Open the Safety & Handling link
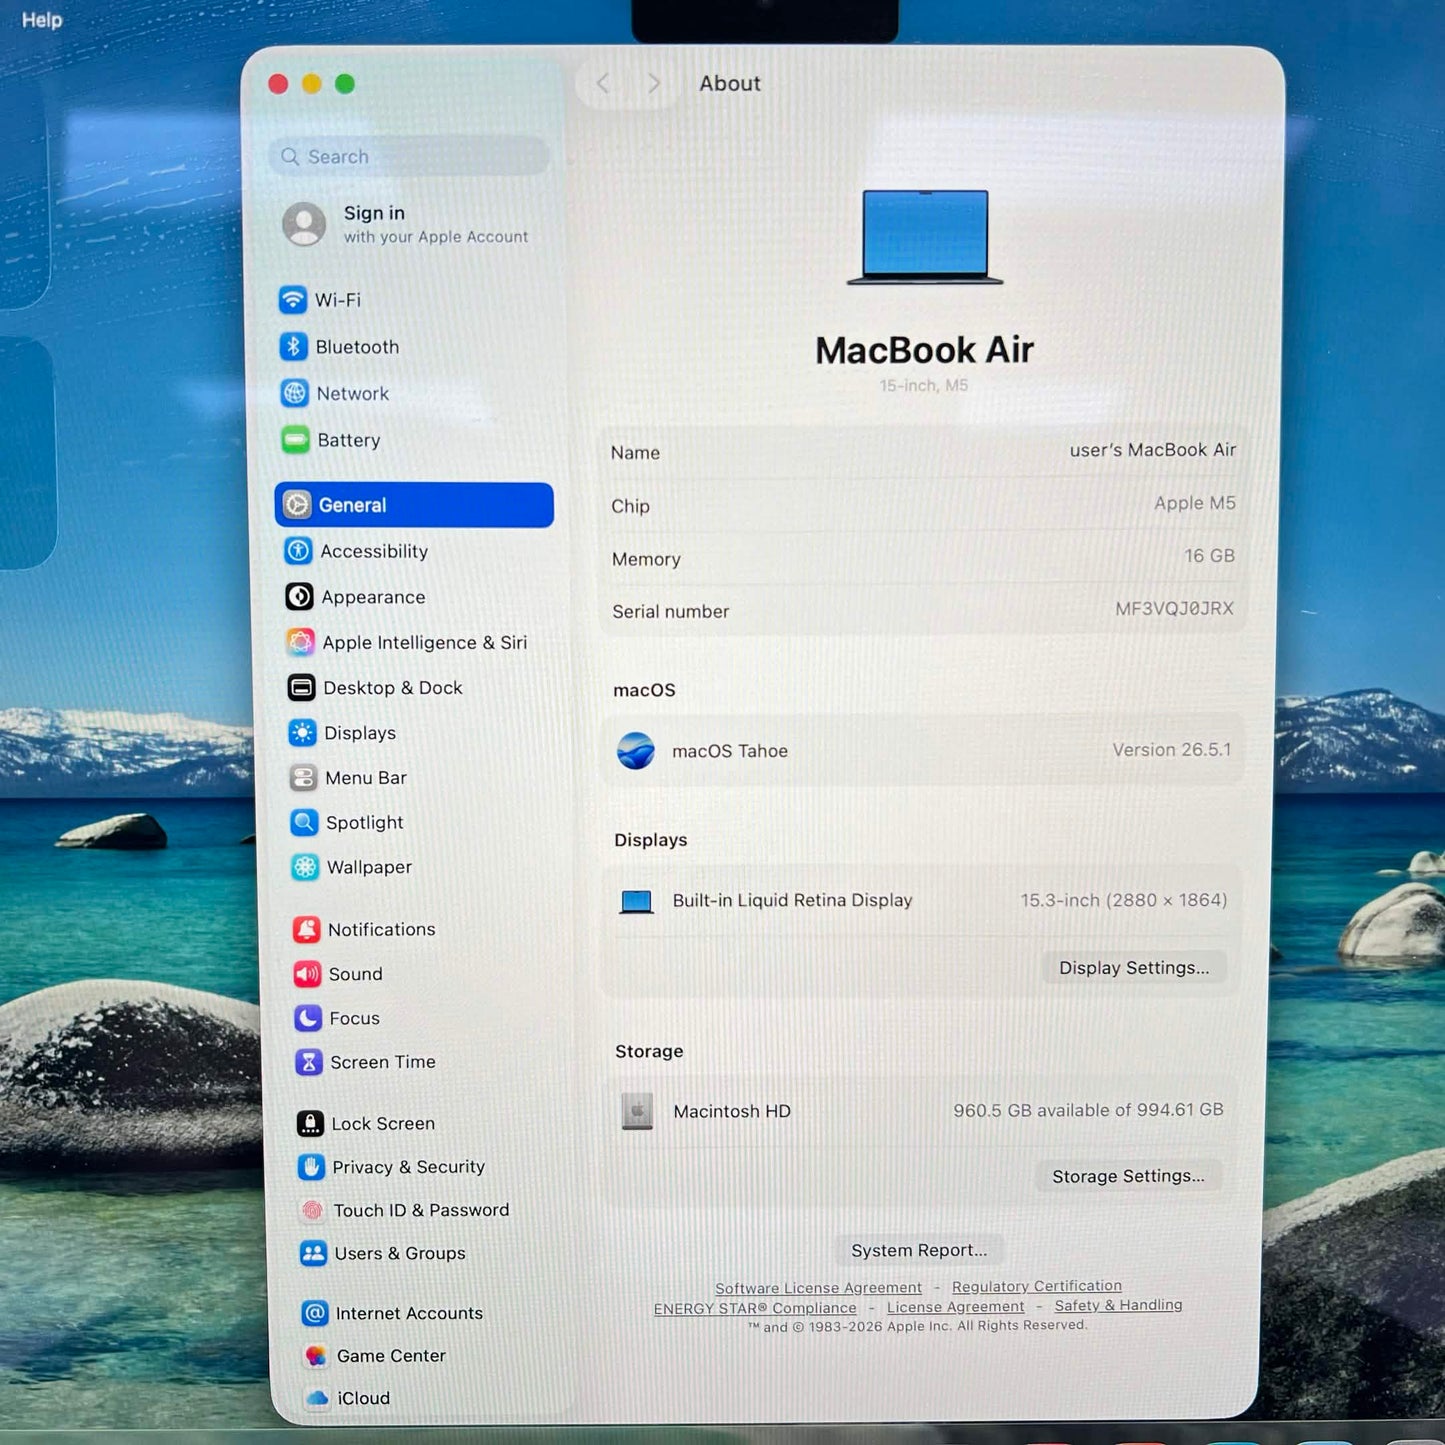This screenshot has width=1445, height=1445. coord(1118,1305)
